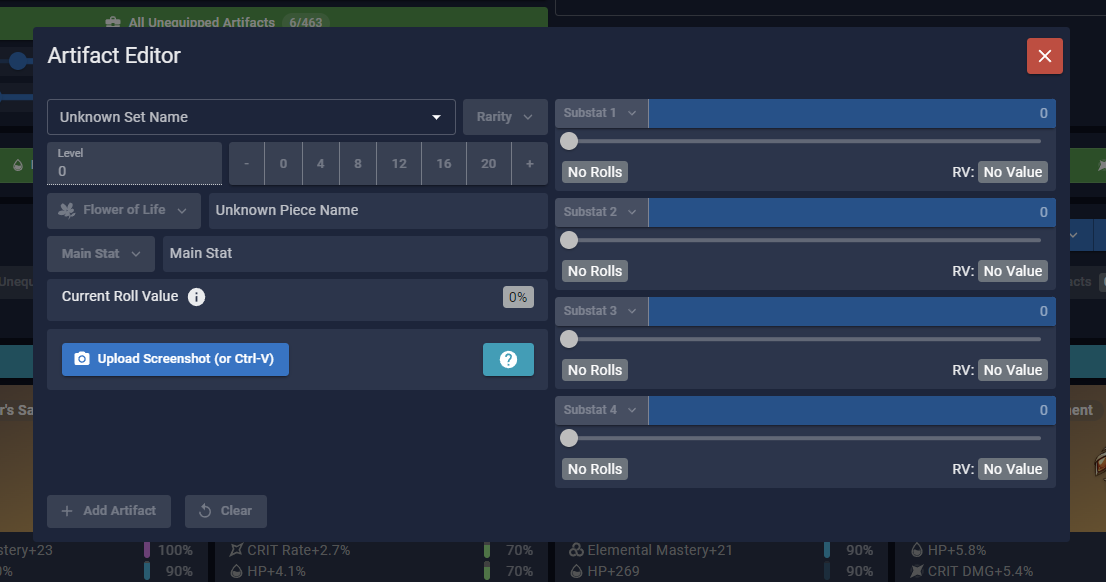Toggle the No Rolls chip under Substat 1

coord(594,171)
